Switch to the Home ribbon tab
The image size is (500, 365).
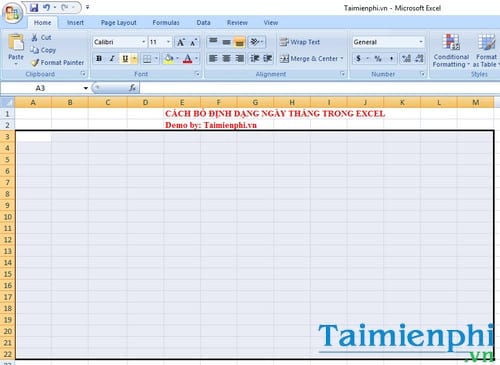click(42, 23)
